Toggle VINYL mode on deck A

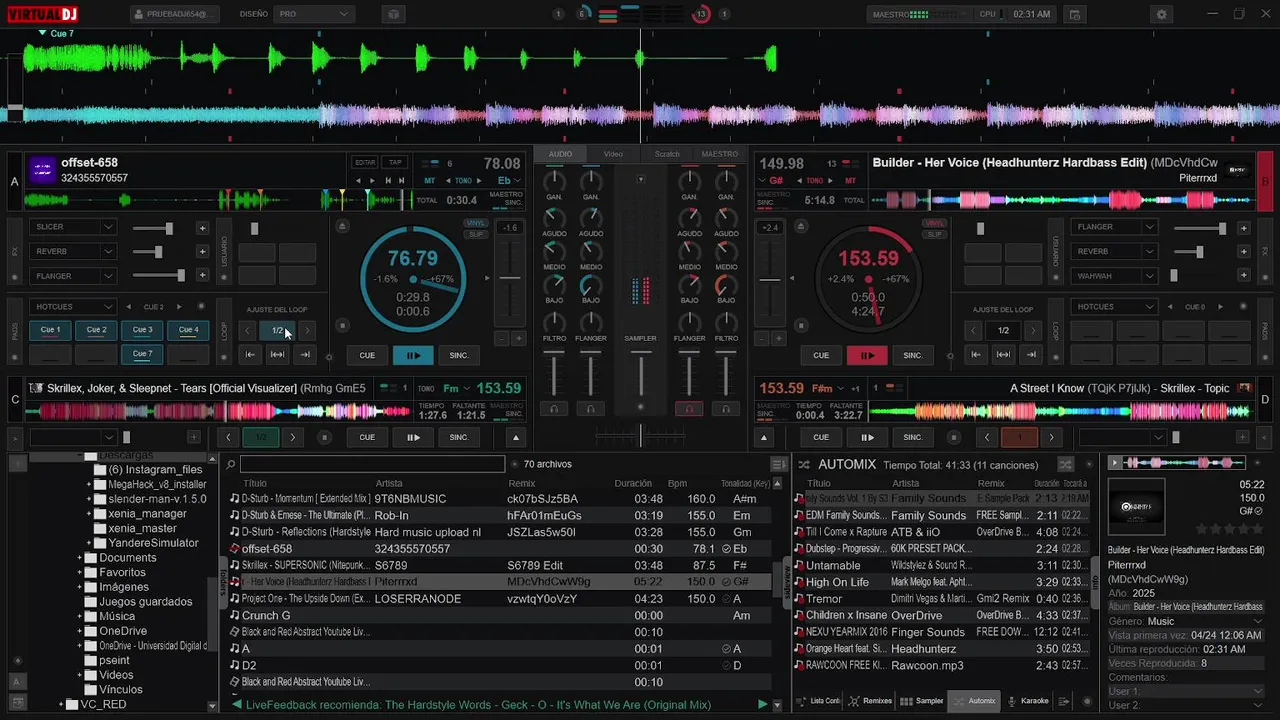pos(475,224)
